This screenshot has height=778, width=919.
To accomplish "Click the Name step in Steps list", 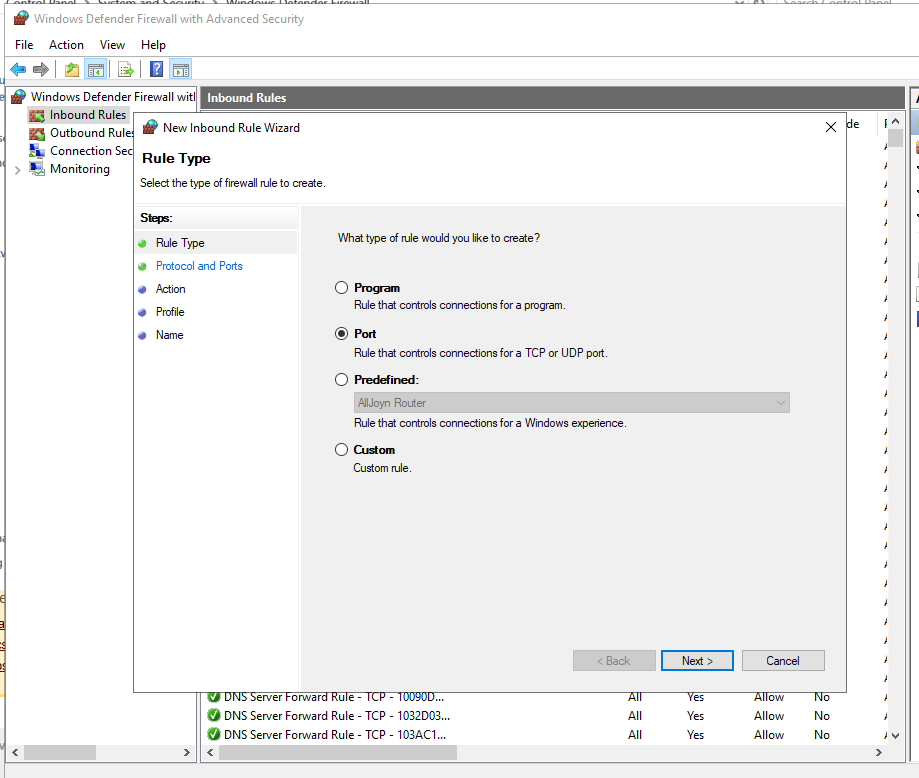I will tap(169, 335).
